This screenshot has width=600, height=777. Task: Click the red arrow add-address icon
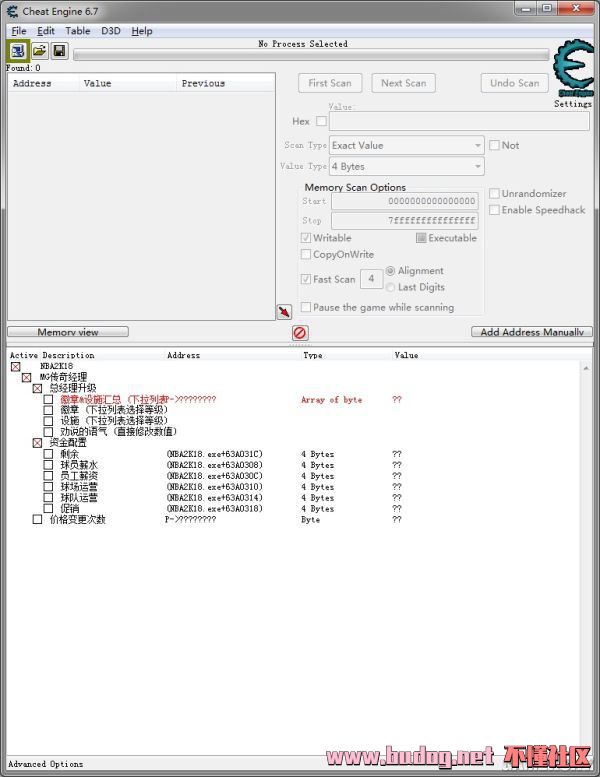coord(284,312)
